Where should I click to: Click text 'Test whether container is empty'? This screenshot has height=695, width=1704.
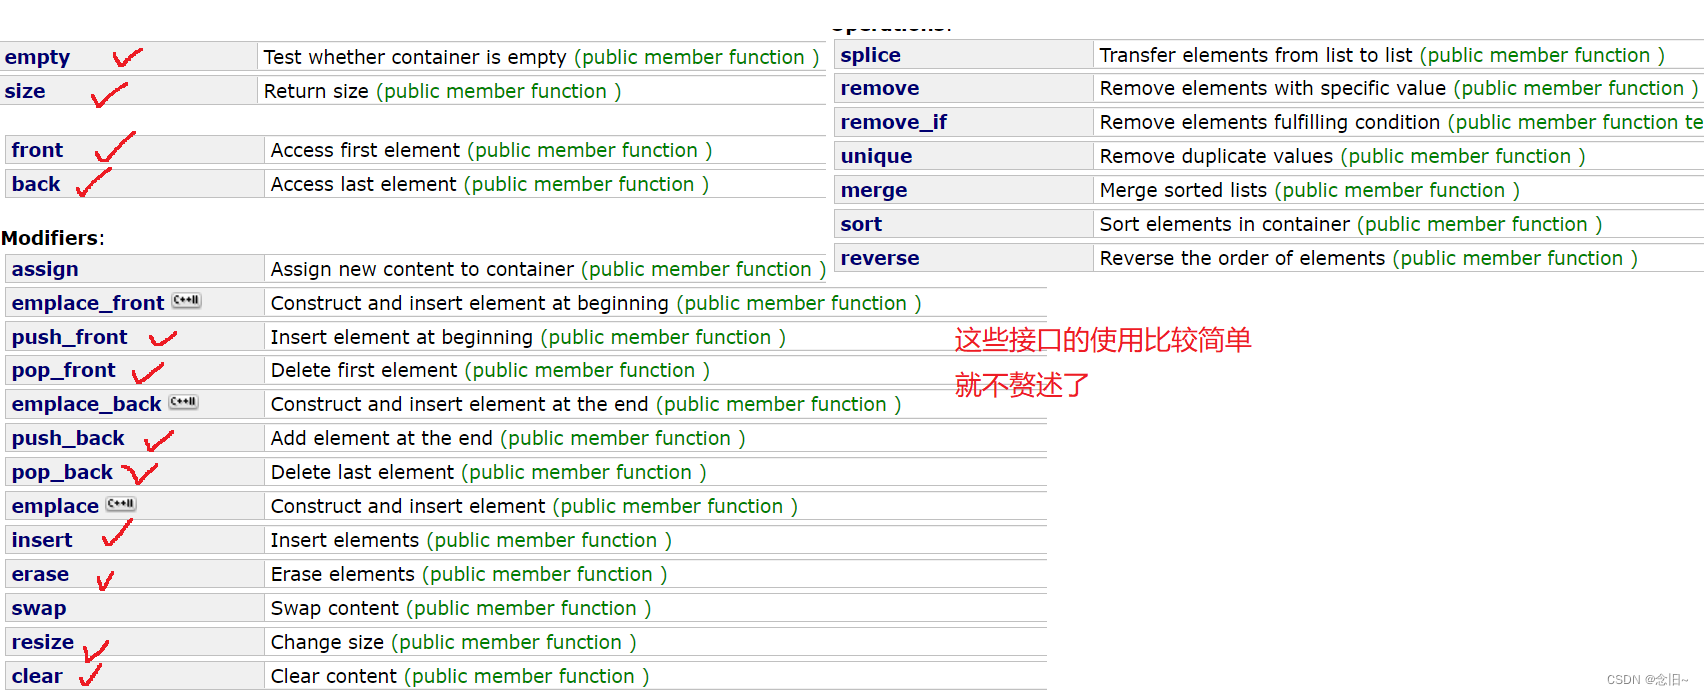tap(415, 58)
